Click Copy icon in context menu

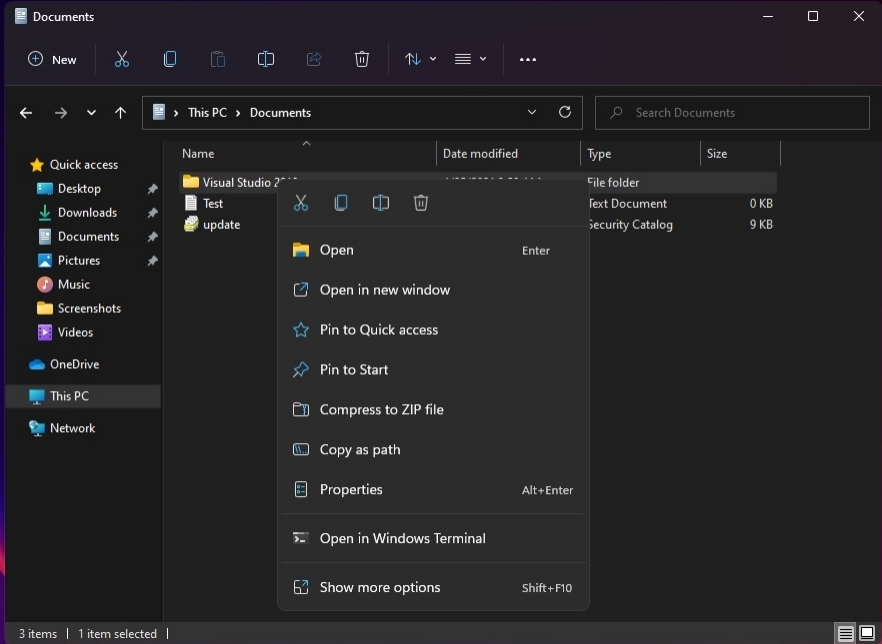[341, 203]
